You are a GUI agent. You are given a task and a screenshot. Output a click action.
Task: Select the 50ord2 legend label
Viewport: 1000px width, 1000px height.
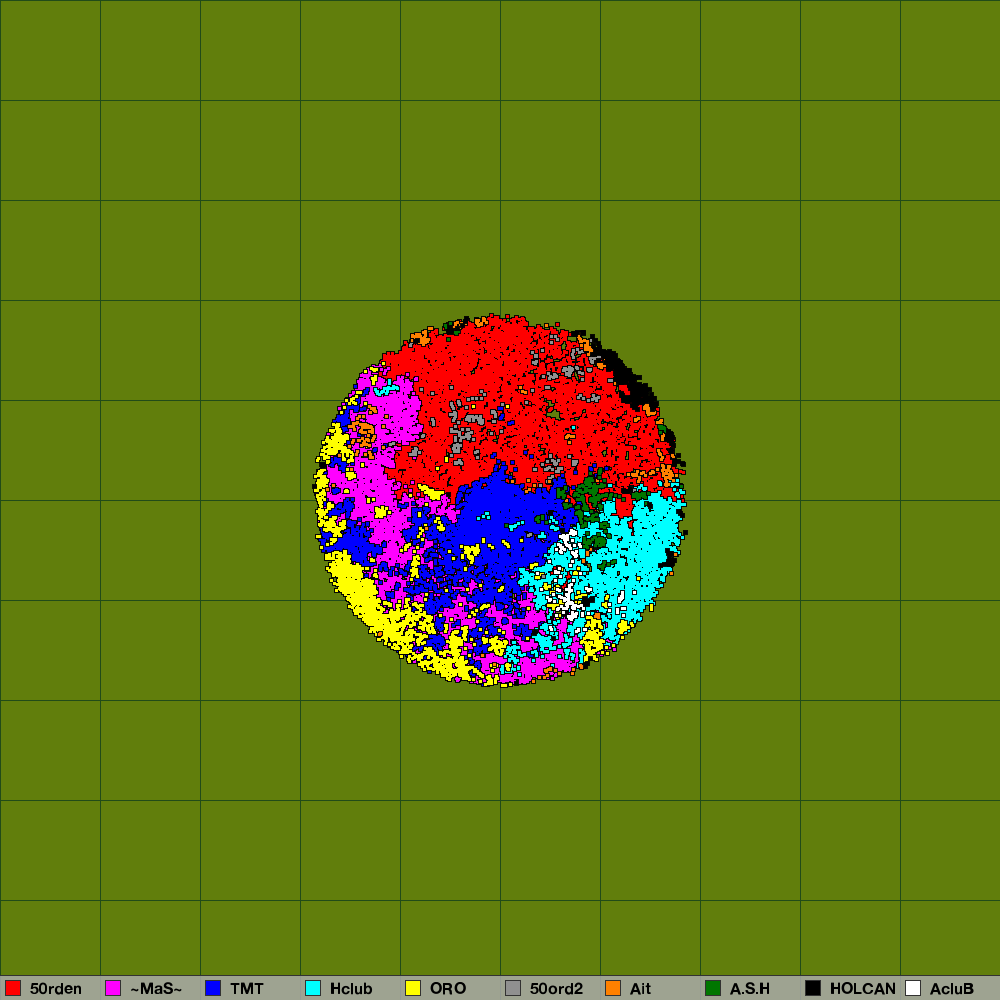pos(556,989)
